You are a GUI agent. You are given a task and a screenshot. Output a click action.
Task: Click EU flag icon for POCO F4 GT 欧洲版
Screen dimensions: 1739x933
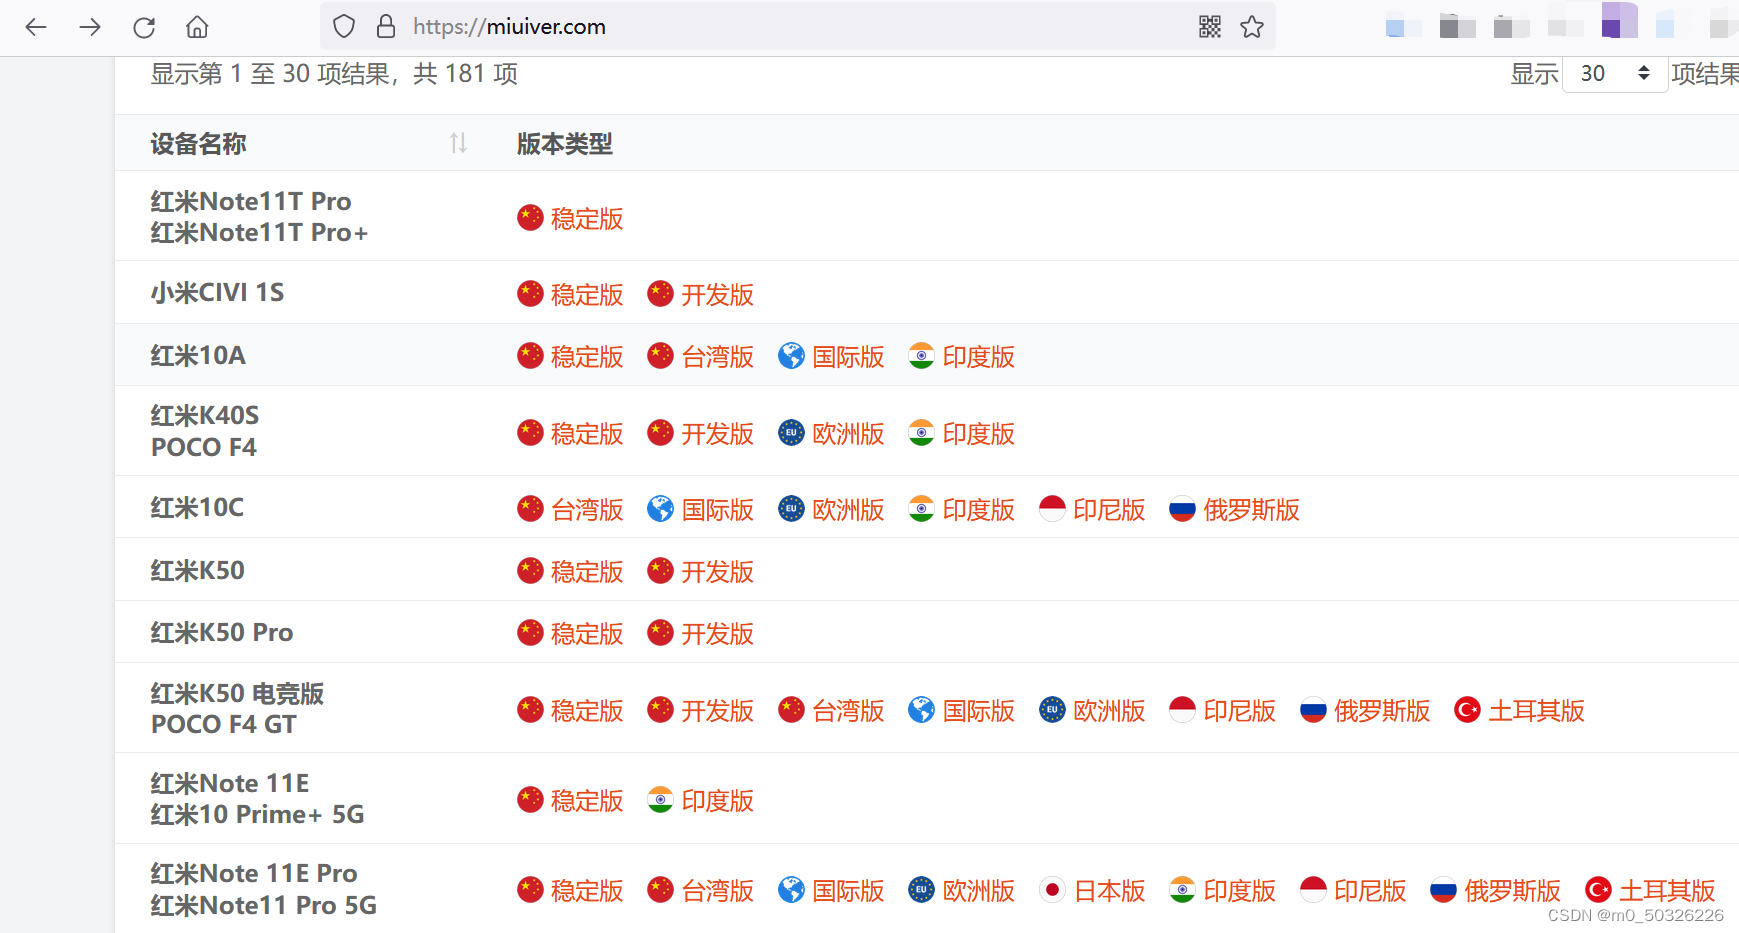click(x=1052, y=709)
